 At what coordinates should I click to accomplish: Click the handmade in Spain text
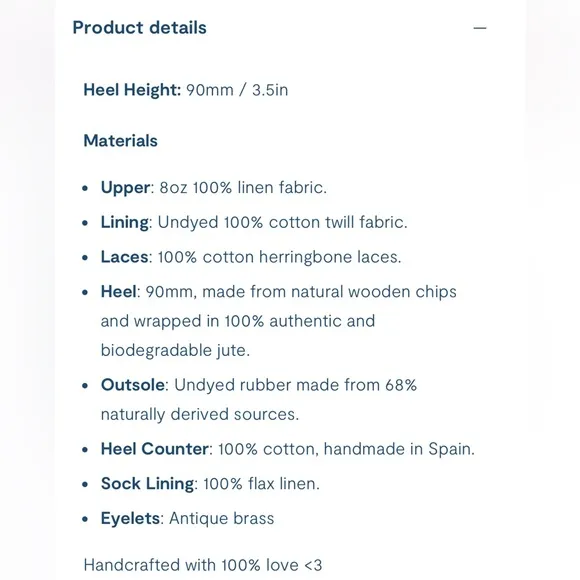click(x=399, y=449)
